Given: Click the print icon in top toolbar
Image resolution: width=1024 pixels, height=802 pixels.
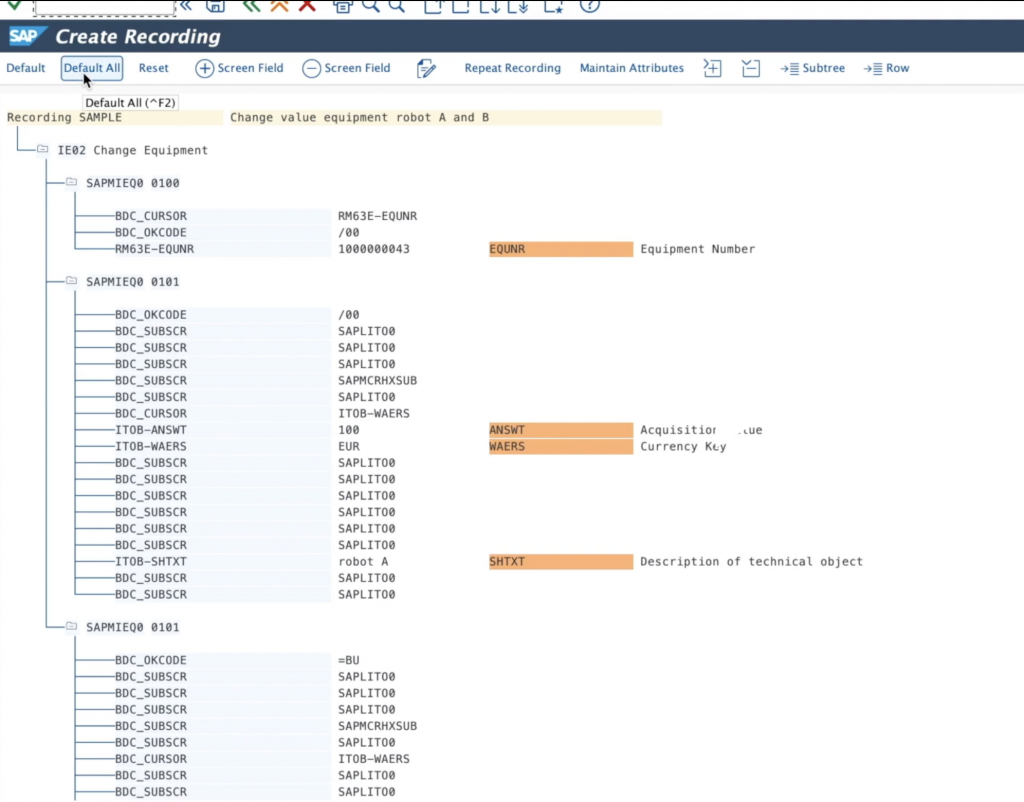Looking at the screenshot, I should pos(343,5).
